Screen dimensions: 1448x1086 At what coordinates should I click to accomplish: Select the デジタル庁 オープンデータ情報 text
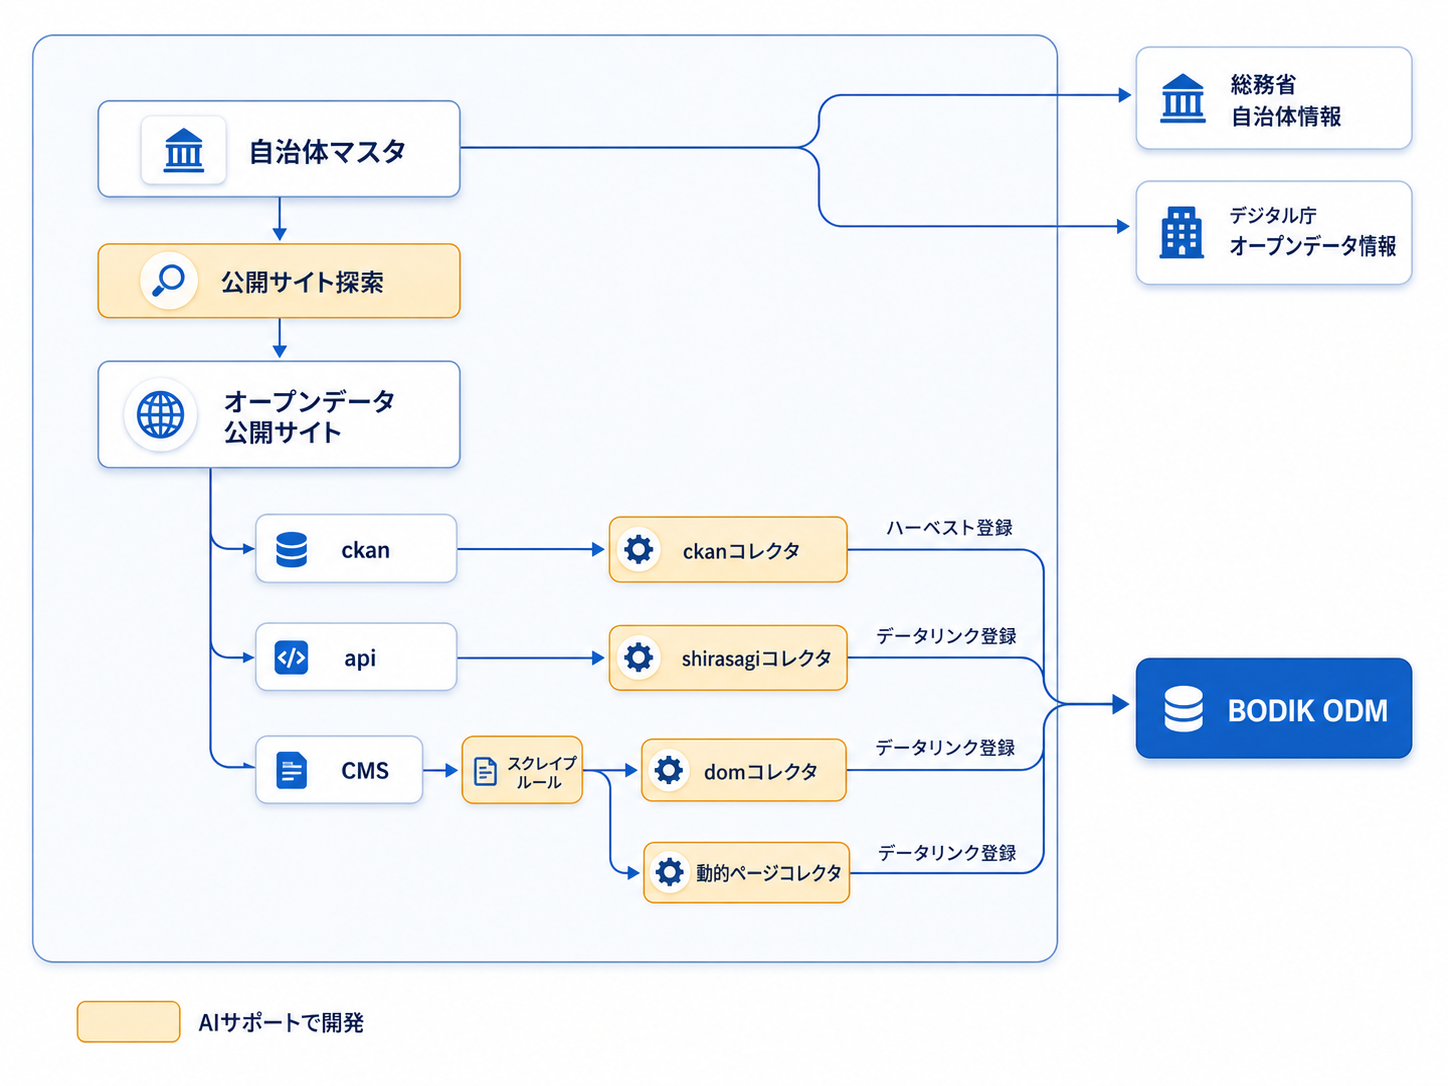point(1312,231)
